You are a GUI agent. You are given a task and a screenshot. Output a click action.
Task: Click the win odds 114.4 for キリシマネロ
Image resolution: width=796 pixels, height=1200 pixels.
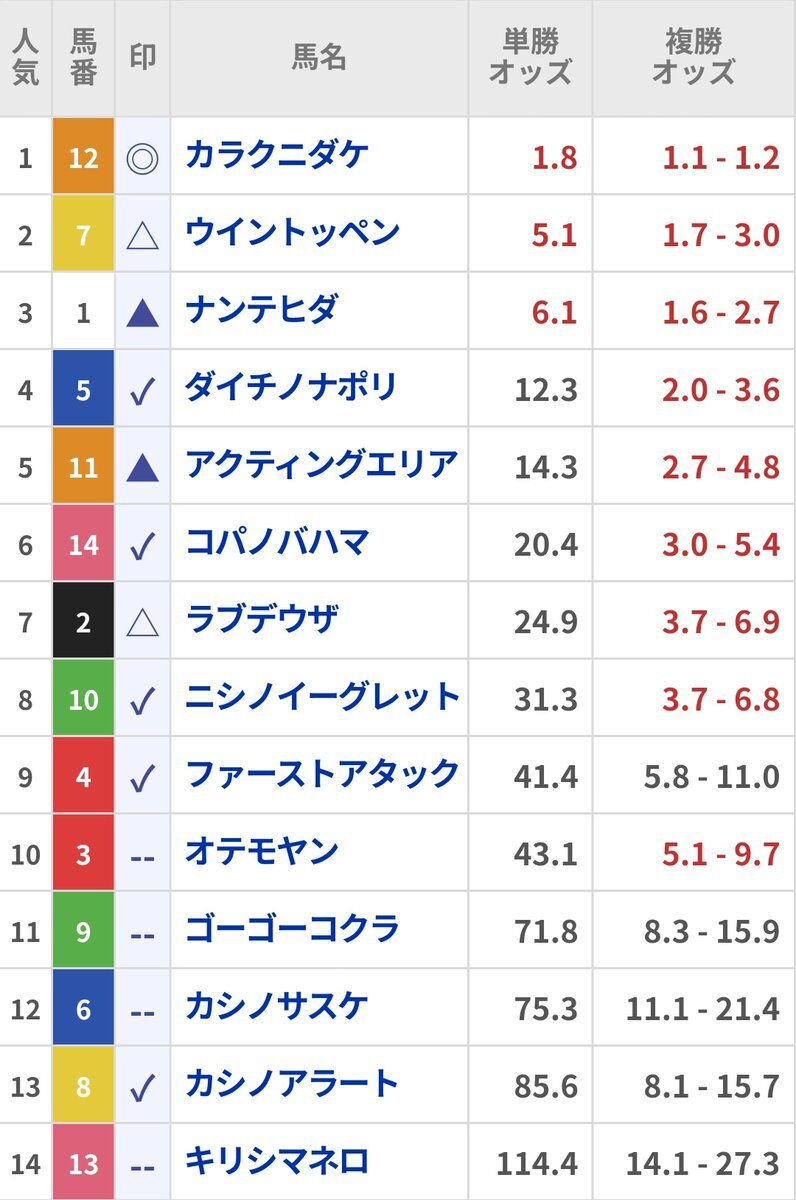click(537, 1163)
